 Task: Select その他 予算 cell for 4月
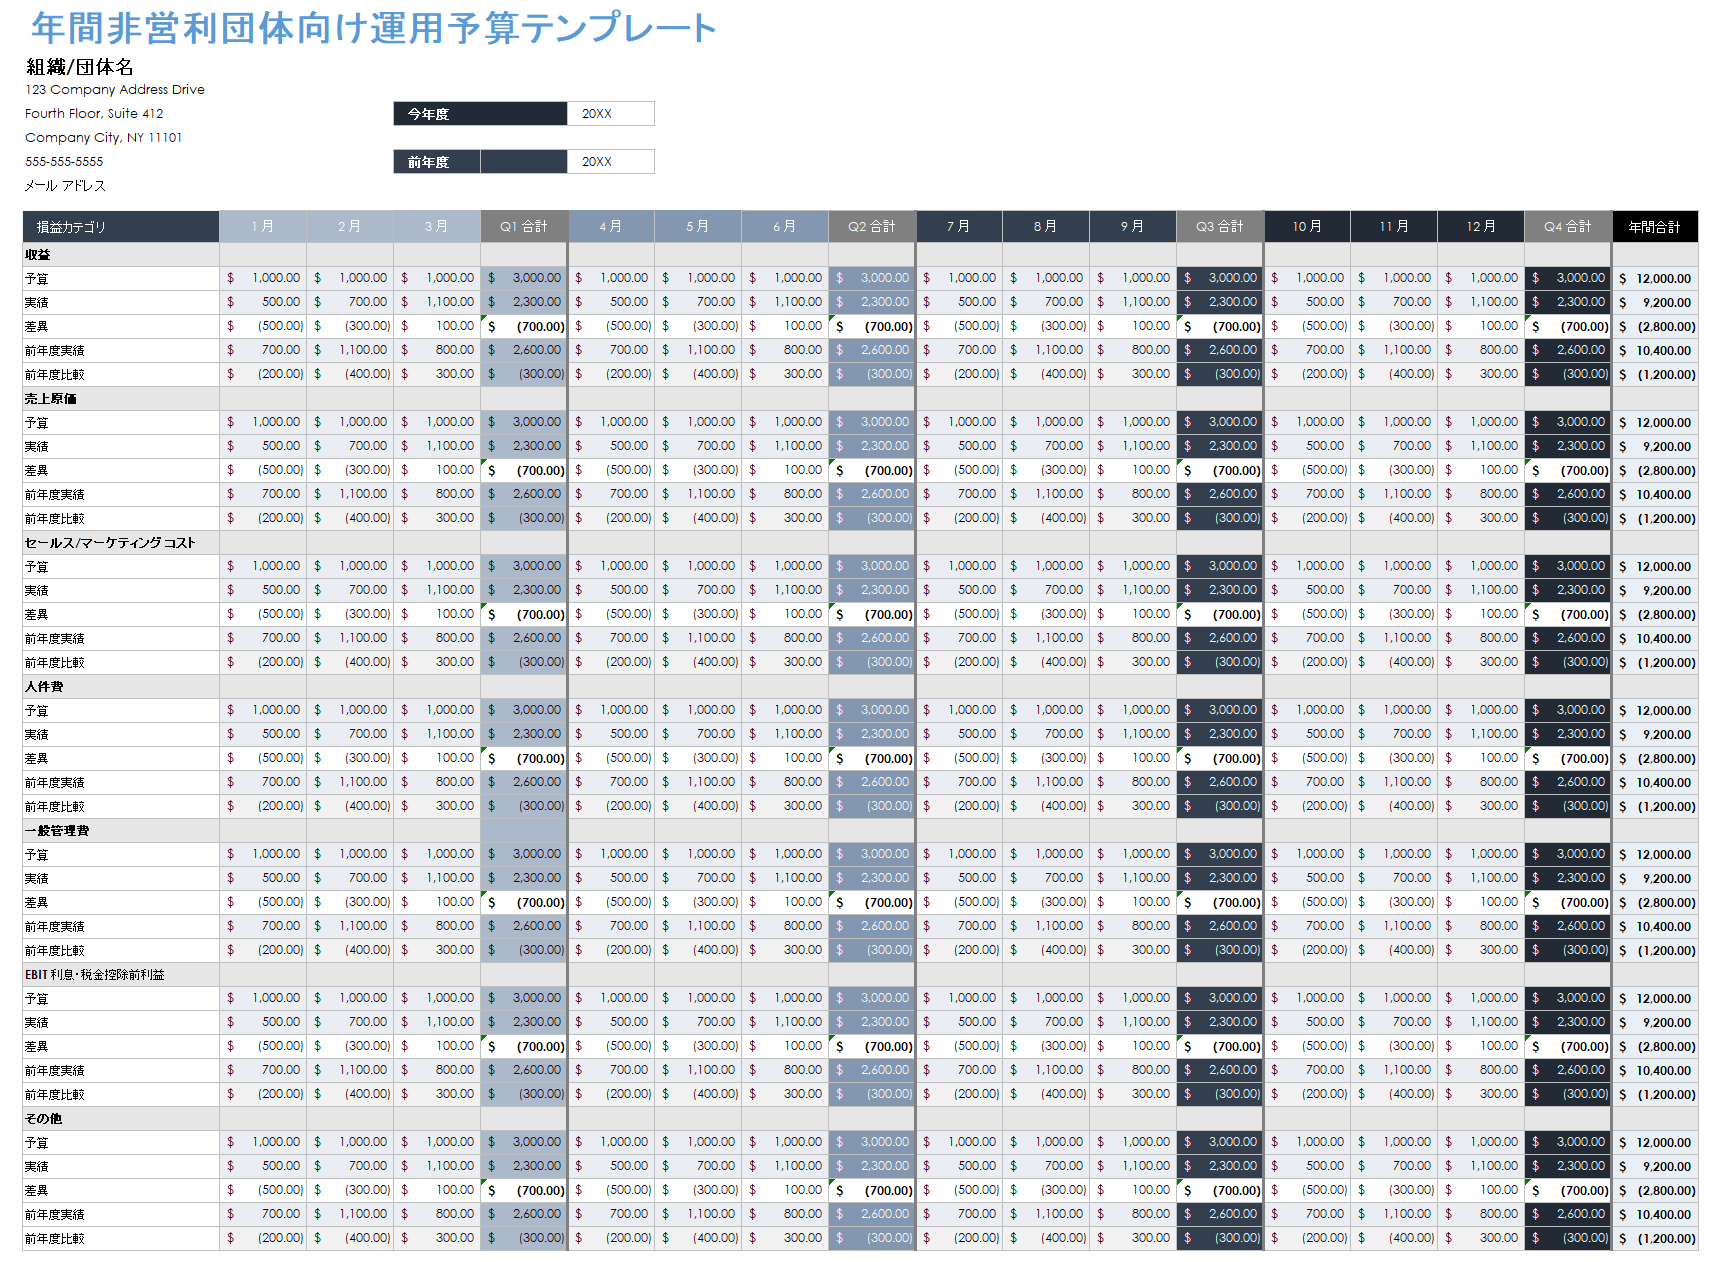click(611, 1143)
